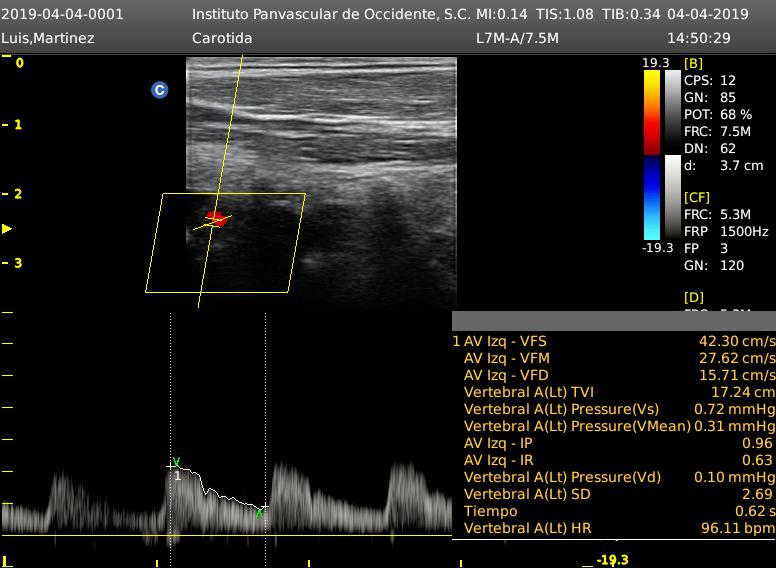Click the -19.3 velocity scale value below spectrum
This screenshot has width=776, height=568.
click(613, 560)
